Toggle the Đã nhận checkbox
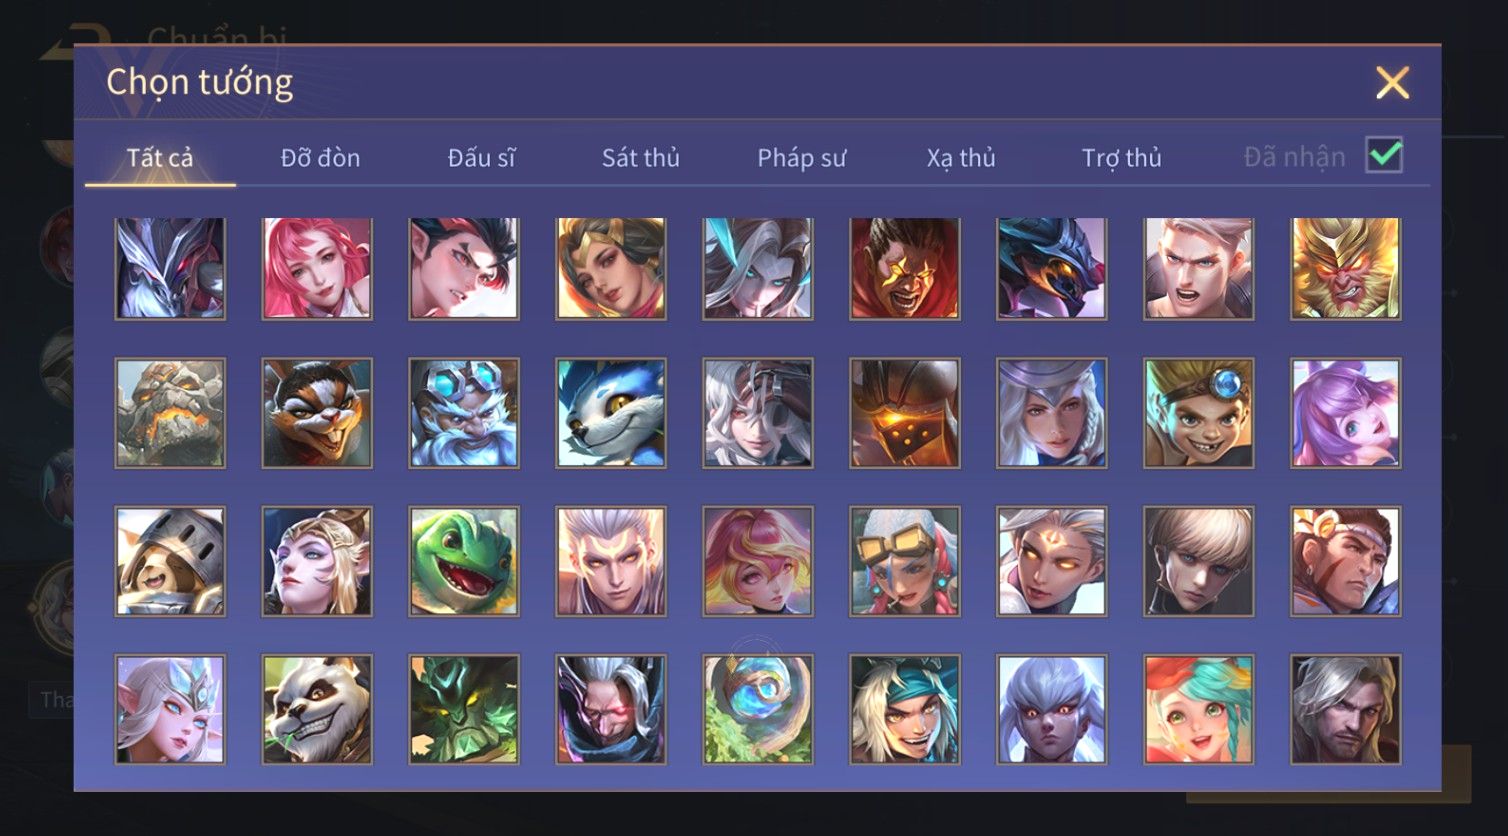This screenshot has width=1508, height=836. click(x=1384, y=156)
